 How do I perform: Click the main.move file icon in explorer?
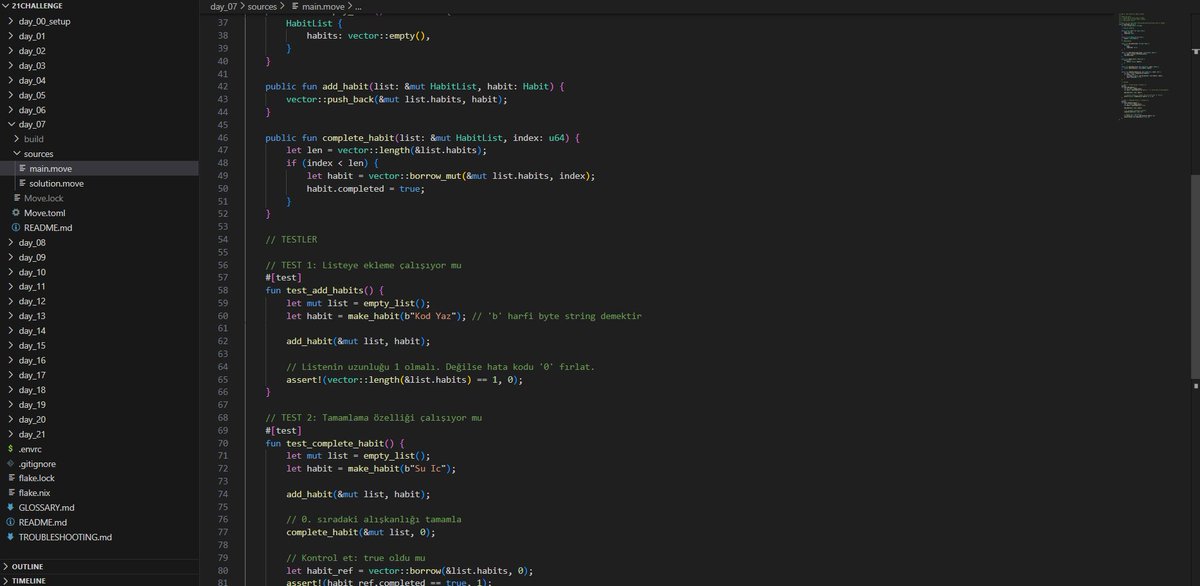(x=21, y=169)
